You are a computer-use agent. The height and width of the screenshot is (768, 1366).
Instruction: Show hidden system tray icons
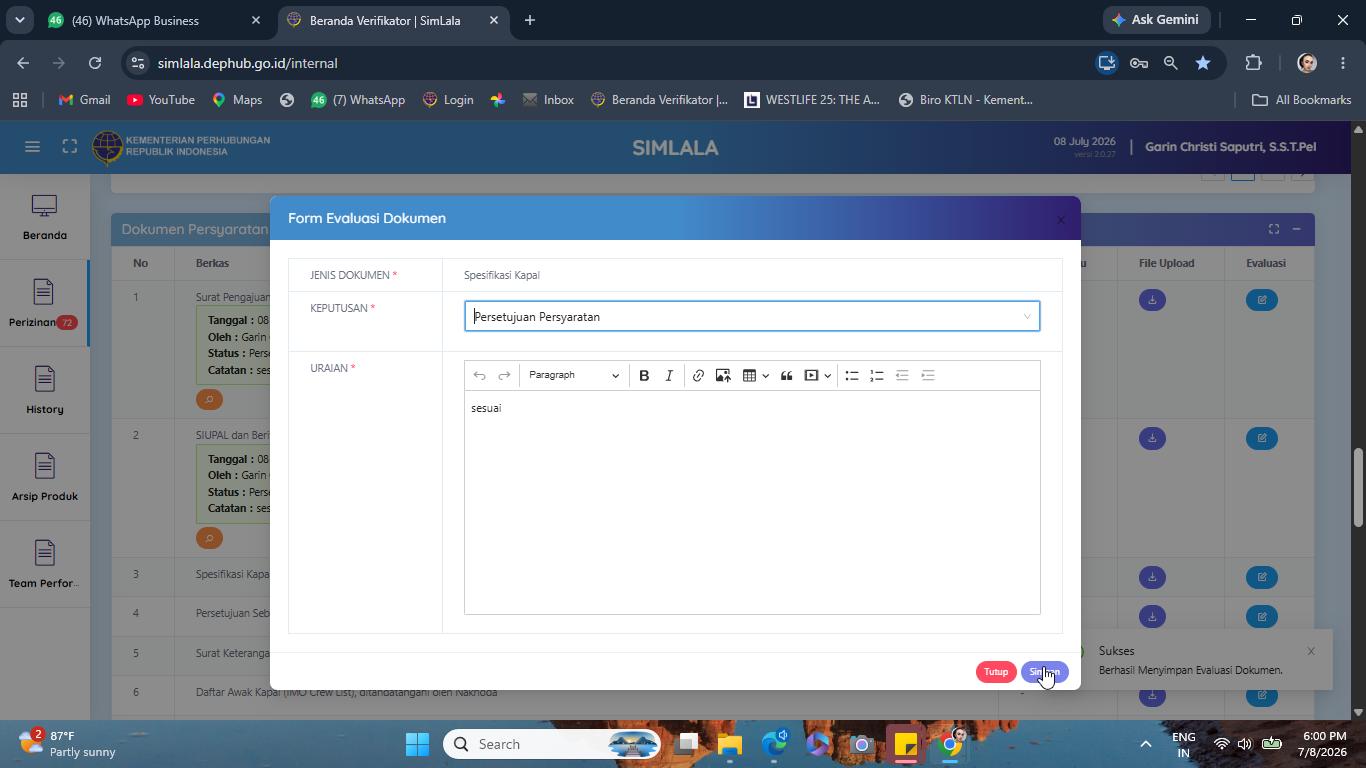tap(1146, 744)
